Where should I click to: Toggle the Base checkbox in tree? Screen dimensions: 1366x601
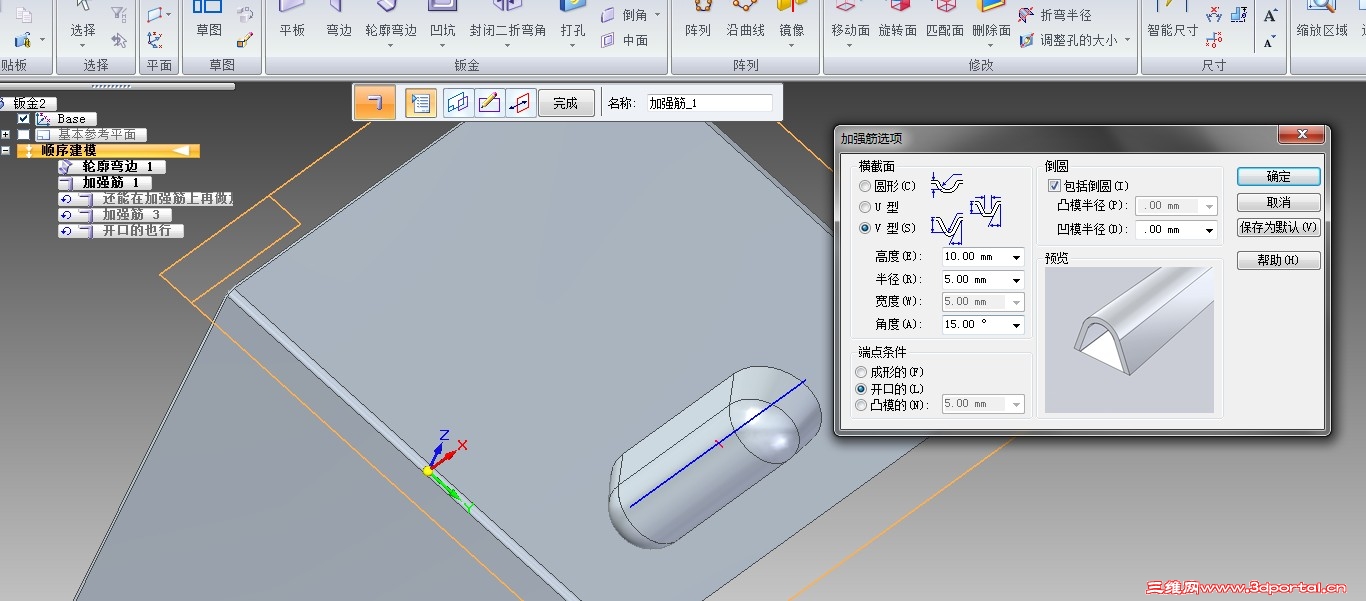(x=24, y=118)
